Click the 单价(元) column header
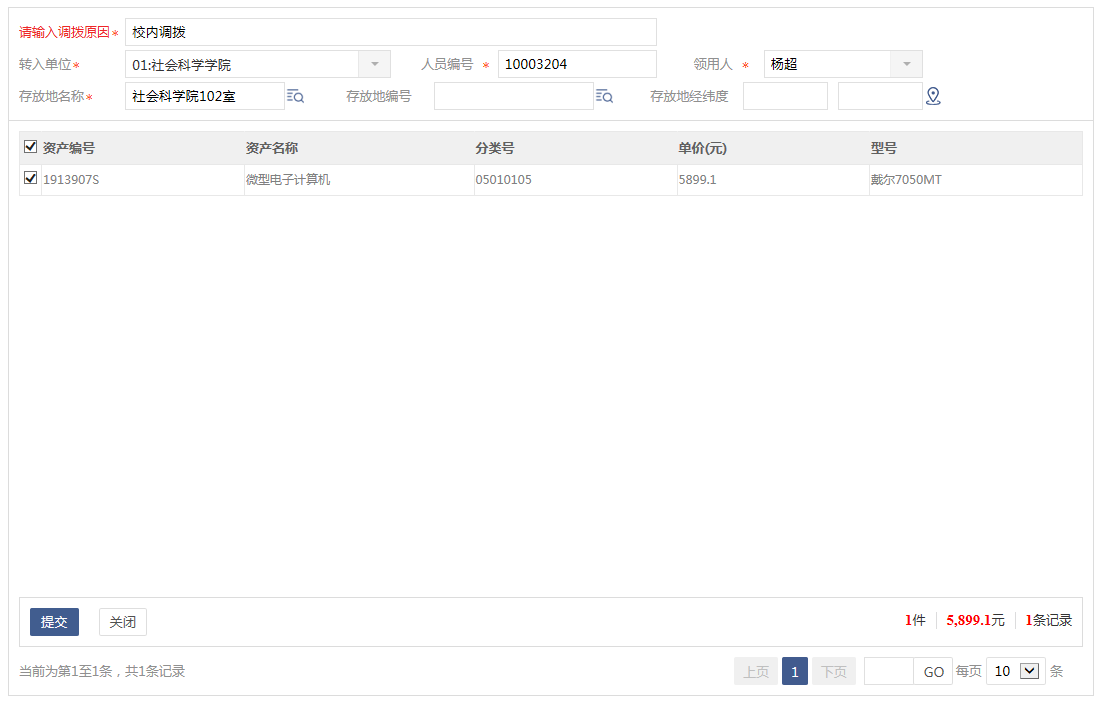The width and height of the screenshot is (1099, 728). (x=702, y=148)
